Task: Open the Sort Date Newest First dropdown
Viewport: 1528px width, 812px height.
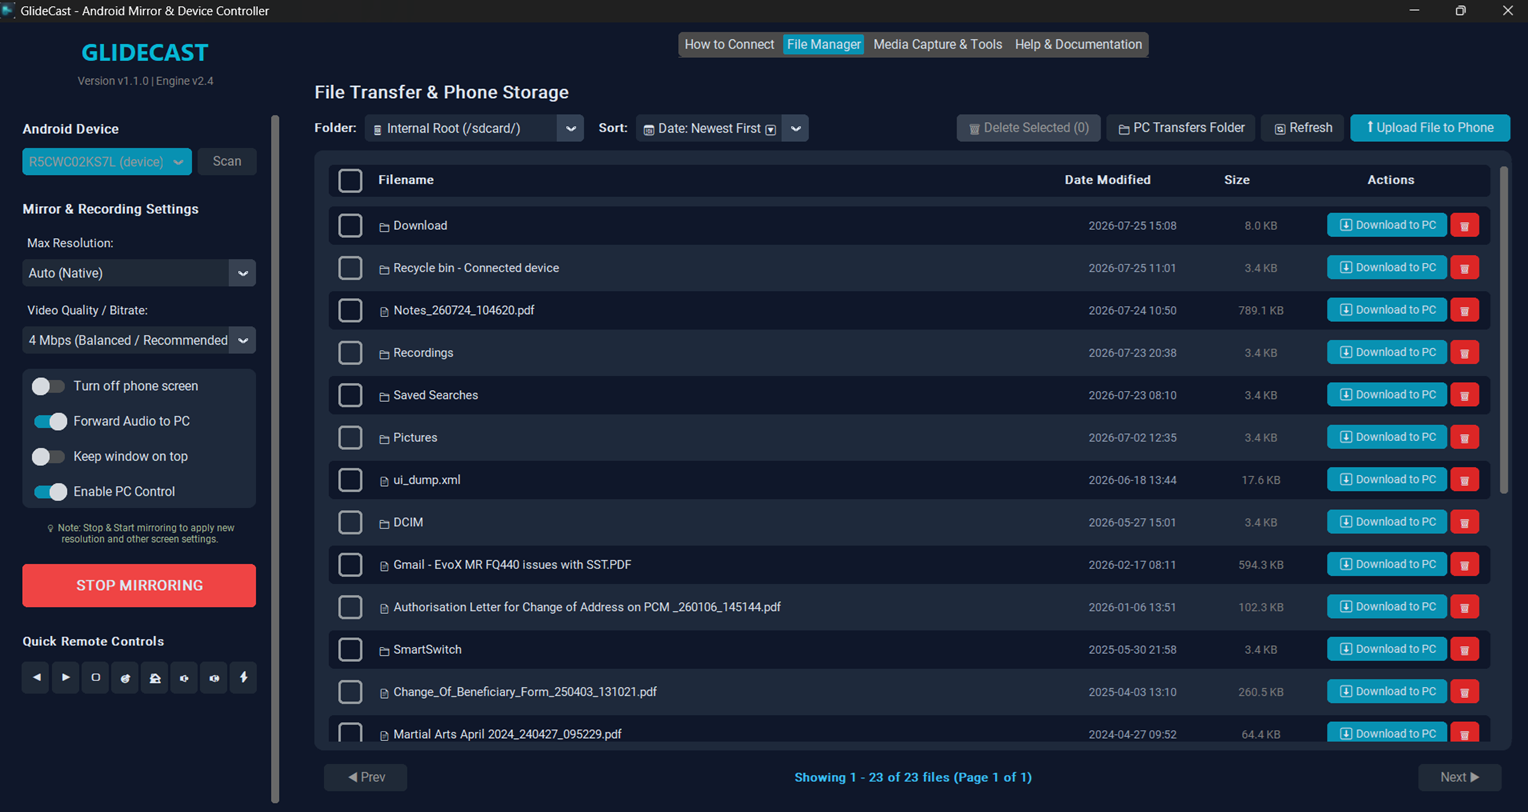Action: (x=722, y=128)
